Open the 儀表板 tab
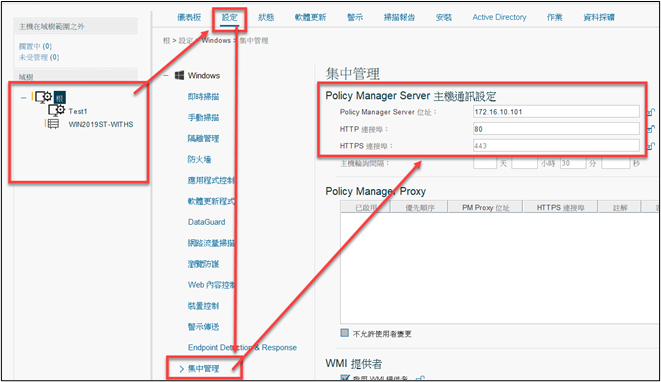This screenshot has width=661, height=382. click(189, 17)
